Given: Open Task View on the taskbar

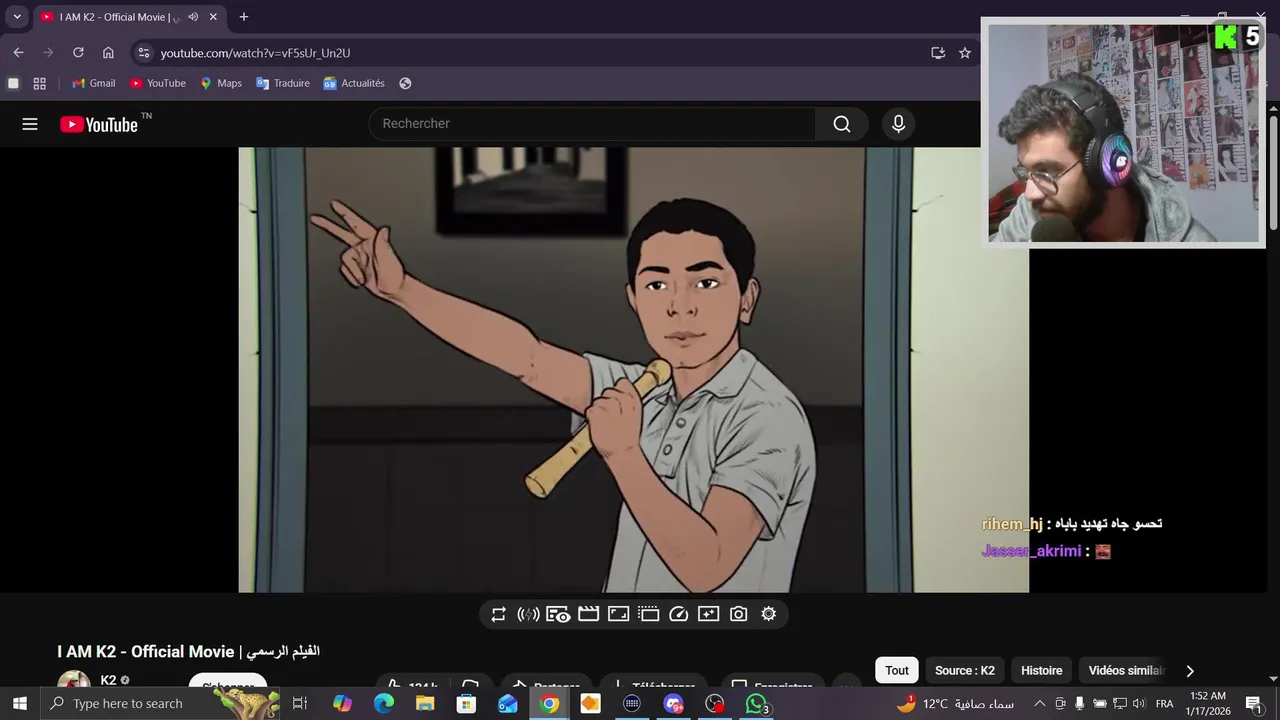Looking at the screenshot, I should coord(299,704).
